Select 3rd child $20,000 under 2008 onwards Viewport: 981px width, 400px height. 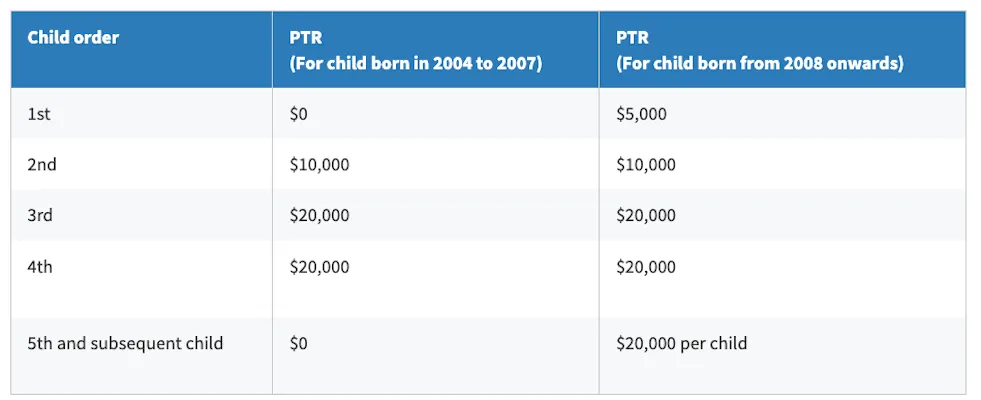click(x=646, y=215)
